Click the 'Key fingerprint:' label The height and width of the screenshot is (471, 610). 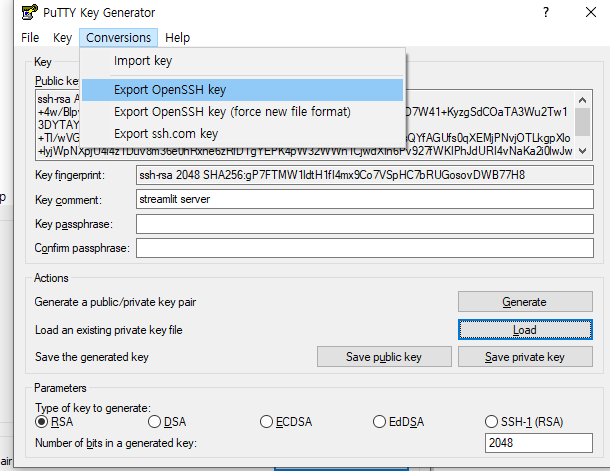(x=70, y=175)
